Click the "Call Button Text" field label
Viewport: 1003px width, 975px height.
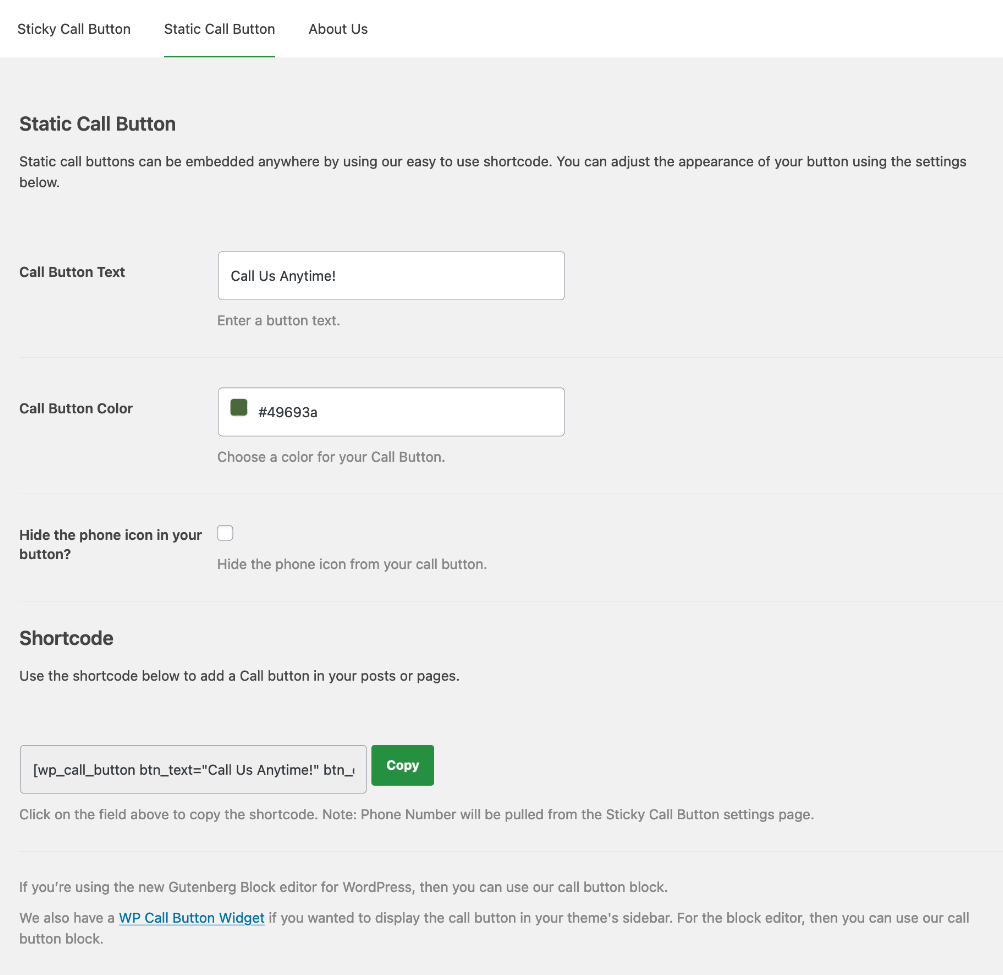72,272
